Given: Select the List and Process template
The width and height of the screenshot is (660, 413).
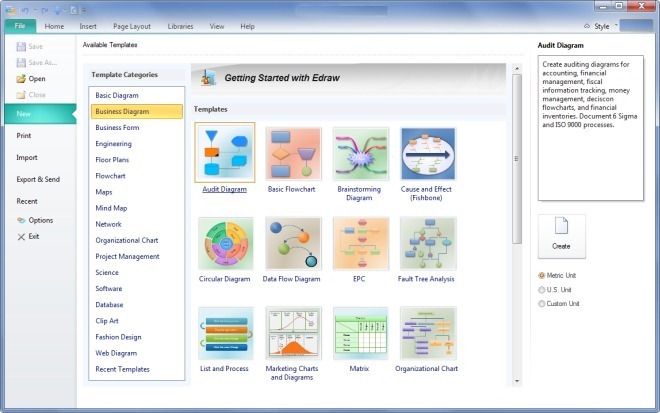Looking at the screenshot, I should pyautogui.click(x=226, y=333).
